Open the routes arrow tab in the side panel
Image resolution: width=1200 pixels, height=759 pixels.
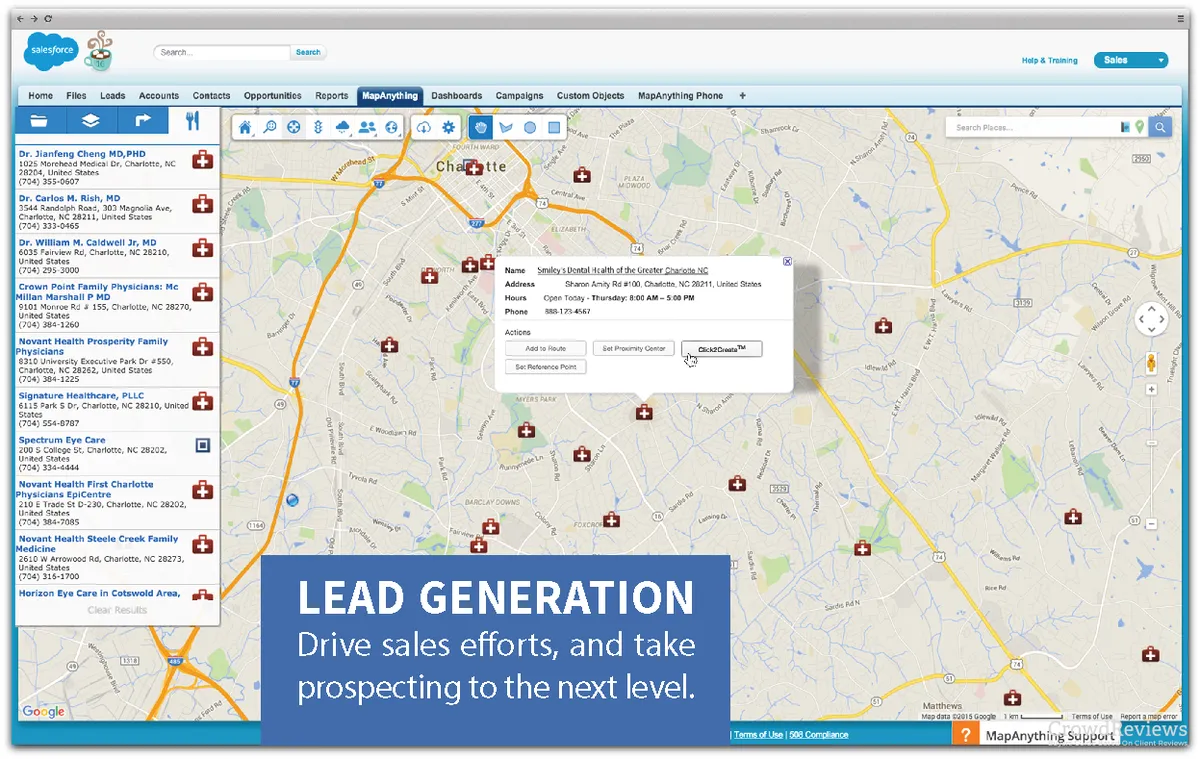pos(142,122)
